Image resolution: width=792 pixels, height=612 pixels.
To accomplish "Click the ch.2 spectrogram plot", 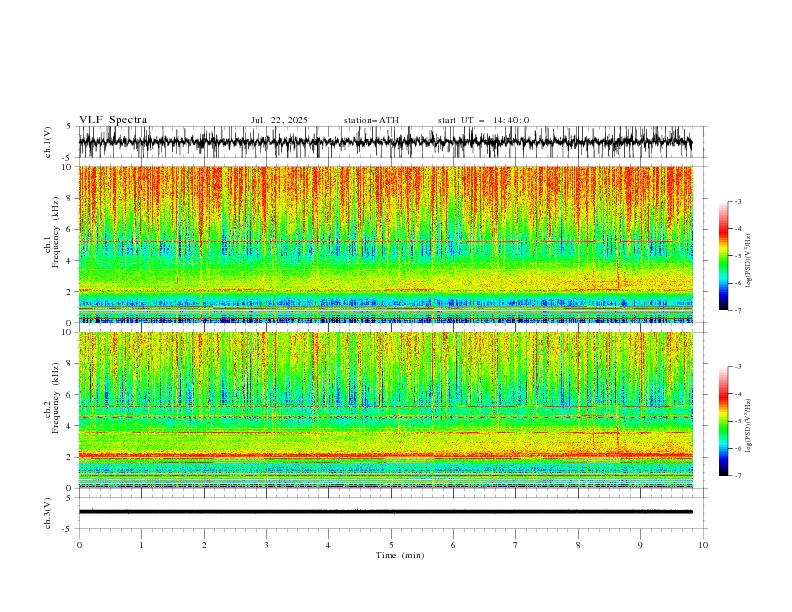I will click(x=385, y=410).
